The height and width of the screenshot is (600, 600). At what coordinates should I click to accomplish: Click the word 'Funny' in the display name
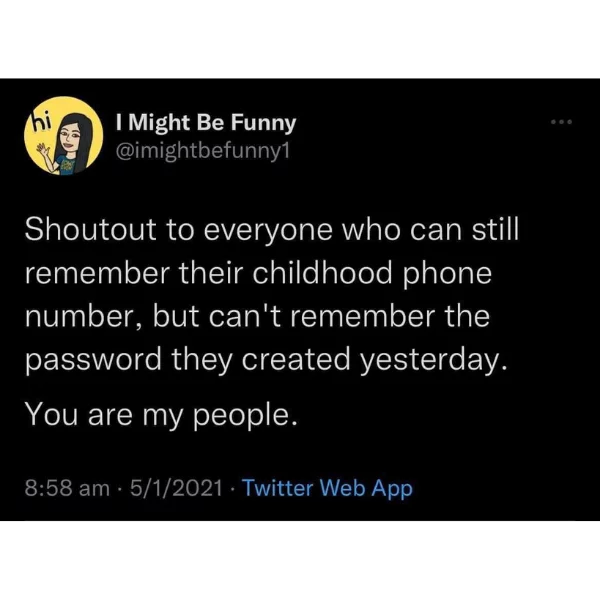[x=263, y=124]
